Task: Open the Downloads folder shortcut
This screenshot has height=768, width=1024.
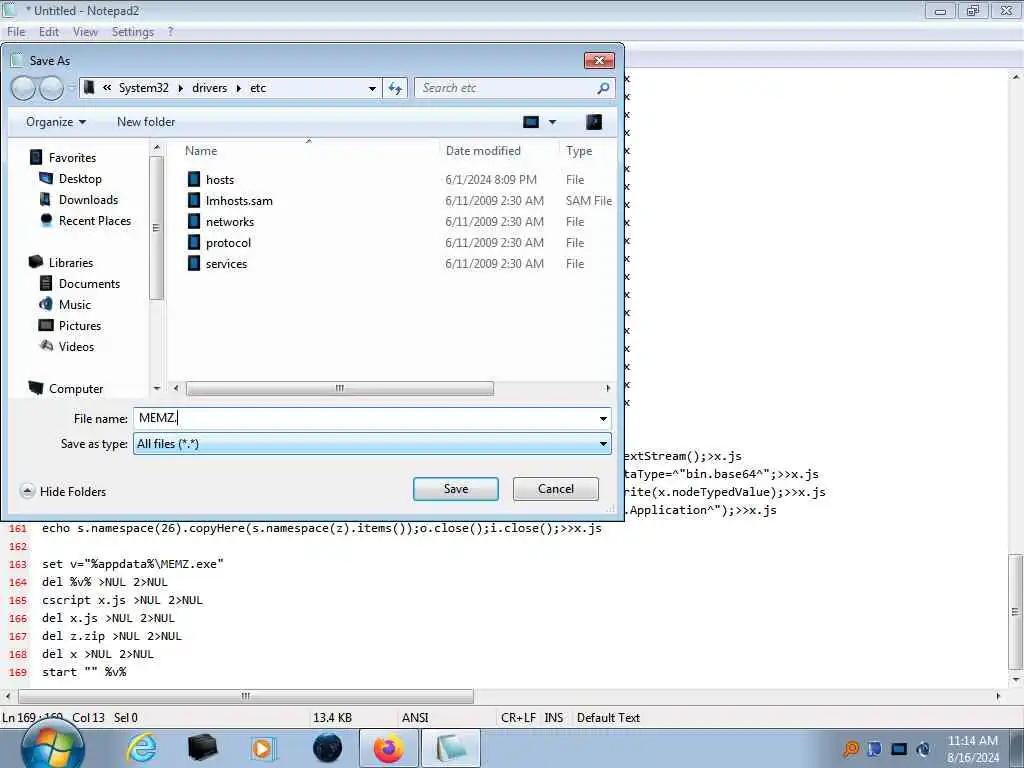Action: tap(88, 199)
